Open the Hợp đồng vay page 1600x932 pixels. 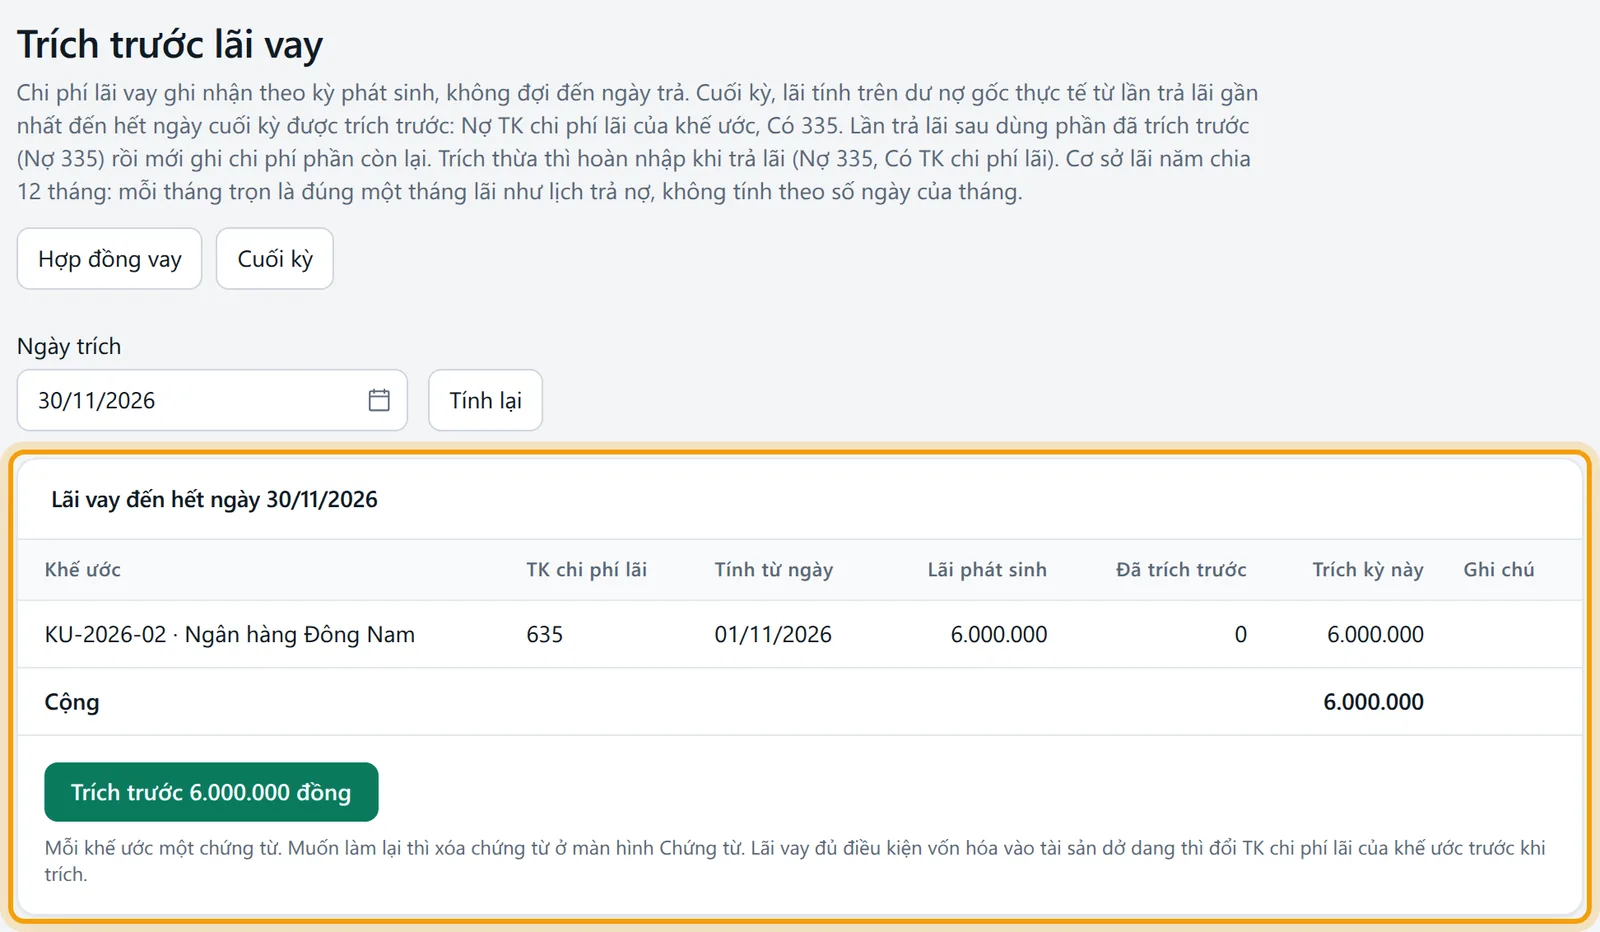point(110,259)
